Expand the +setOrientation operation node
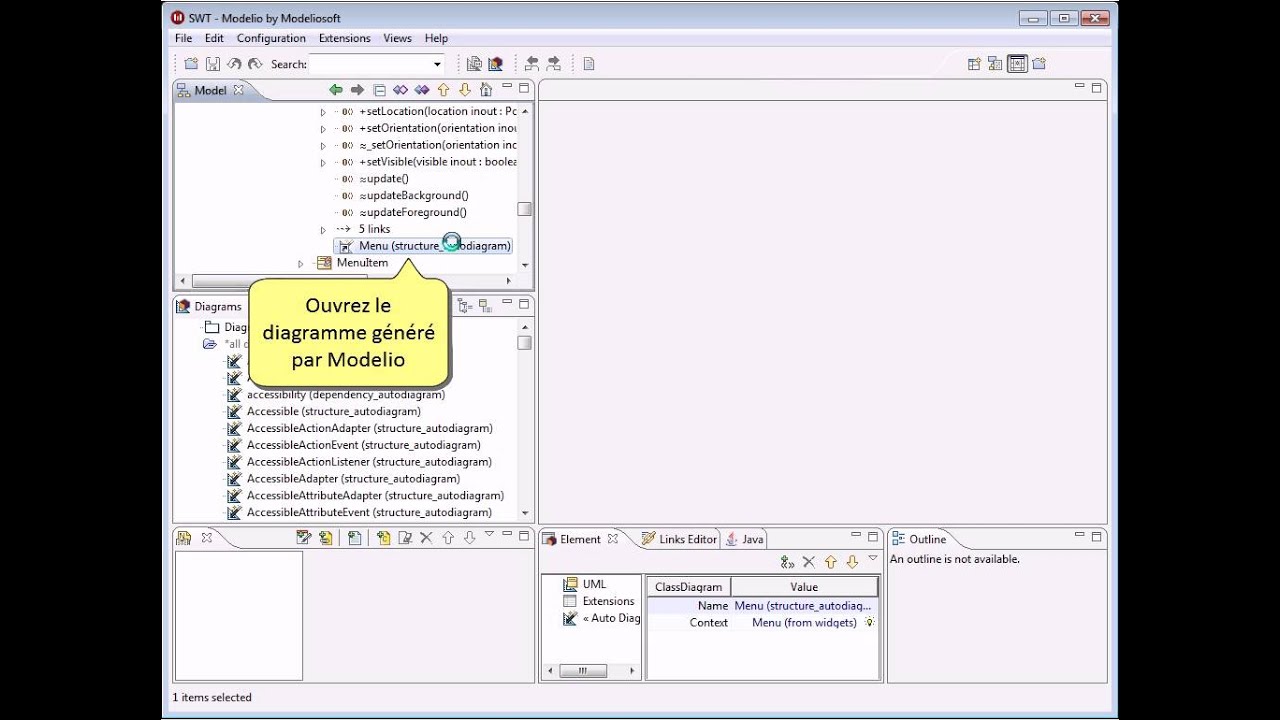 tap(323, 129)
